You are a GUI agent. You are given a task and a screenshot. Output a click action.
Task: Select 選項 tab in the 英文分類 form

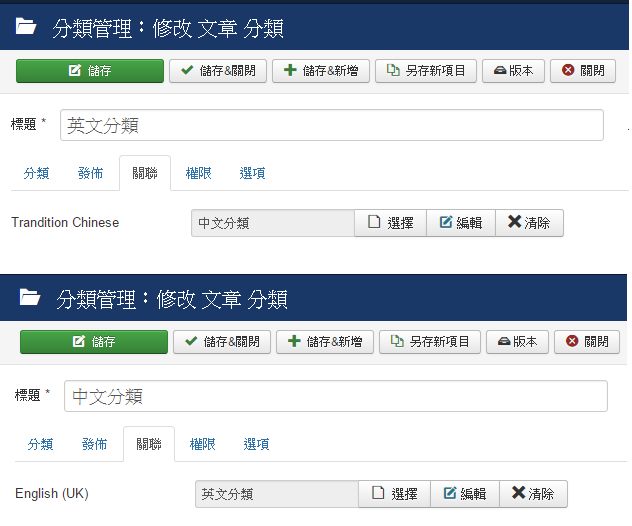(x=252, y=173)
